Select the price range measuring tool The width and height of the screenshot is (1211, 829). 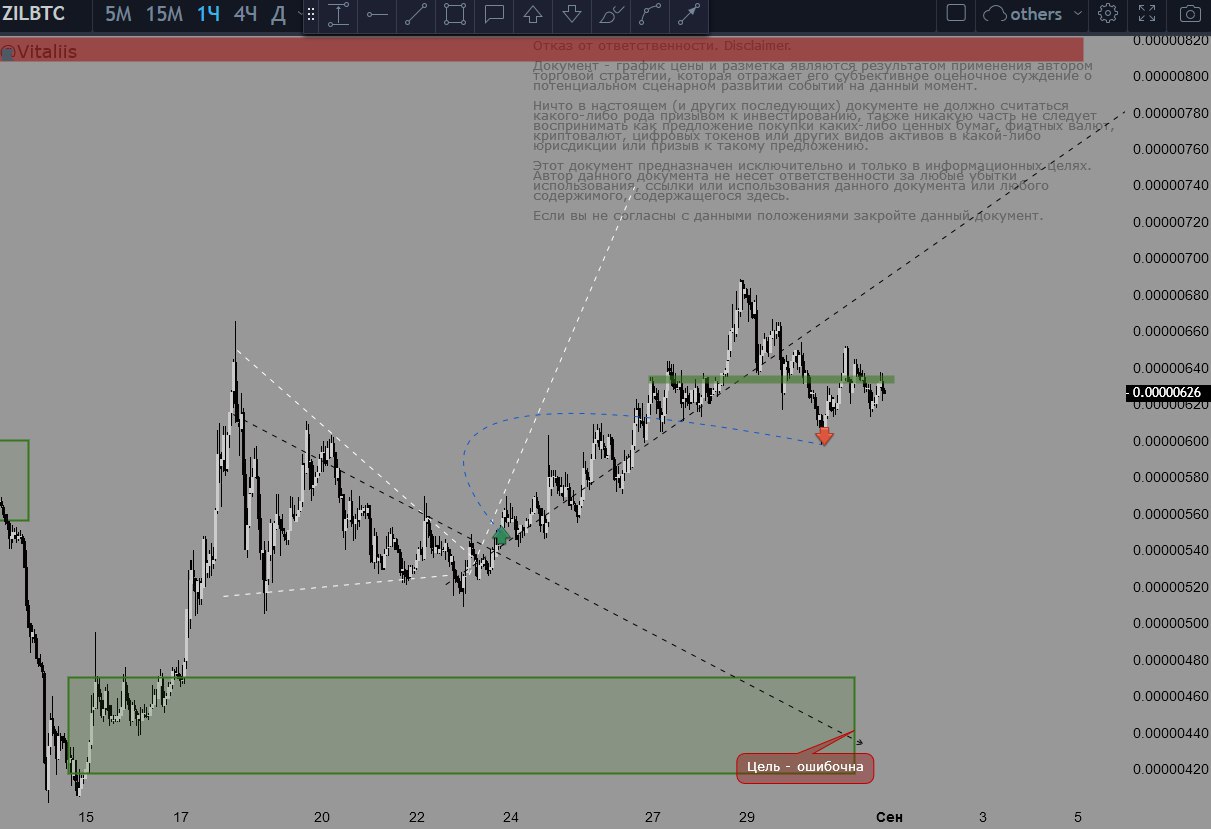tap(339, 14)
